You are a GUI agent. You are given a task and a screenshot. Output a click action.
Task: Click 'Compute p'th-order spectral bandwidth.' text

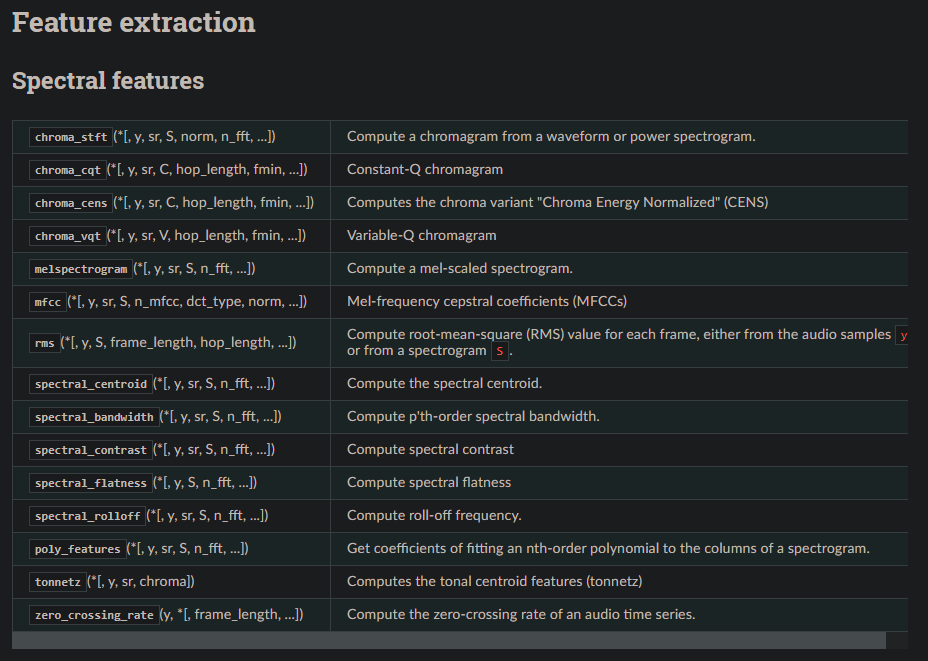click(x=473, y=417)
